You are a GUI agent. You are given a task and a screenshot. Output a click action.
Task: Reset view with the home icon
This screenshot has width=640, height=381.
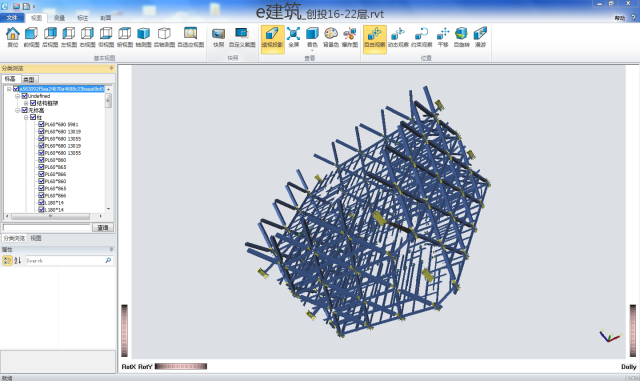[x=13, y=37]
